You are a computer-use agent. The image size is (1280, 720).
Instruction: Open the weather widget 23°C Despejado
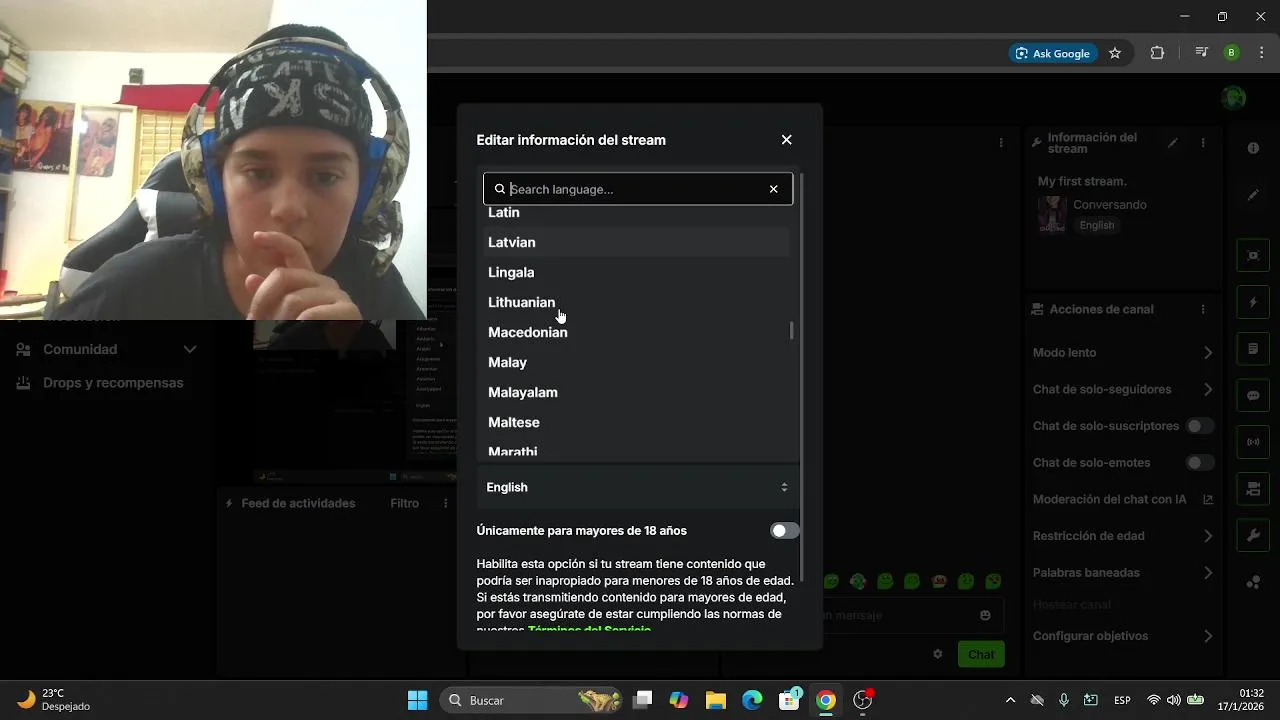pos(55,700)
